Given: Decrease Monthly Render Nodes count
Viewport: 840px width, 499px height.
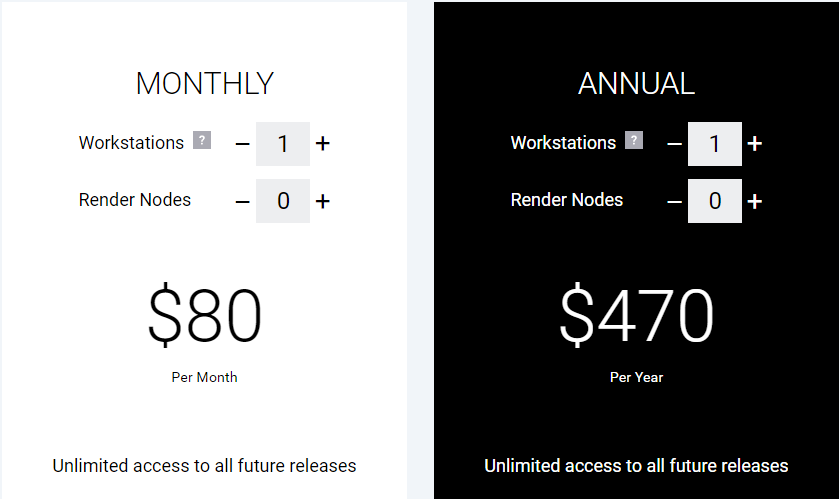Looking at the screenshot, I should coord(242,202).
